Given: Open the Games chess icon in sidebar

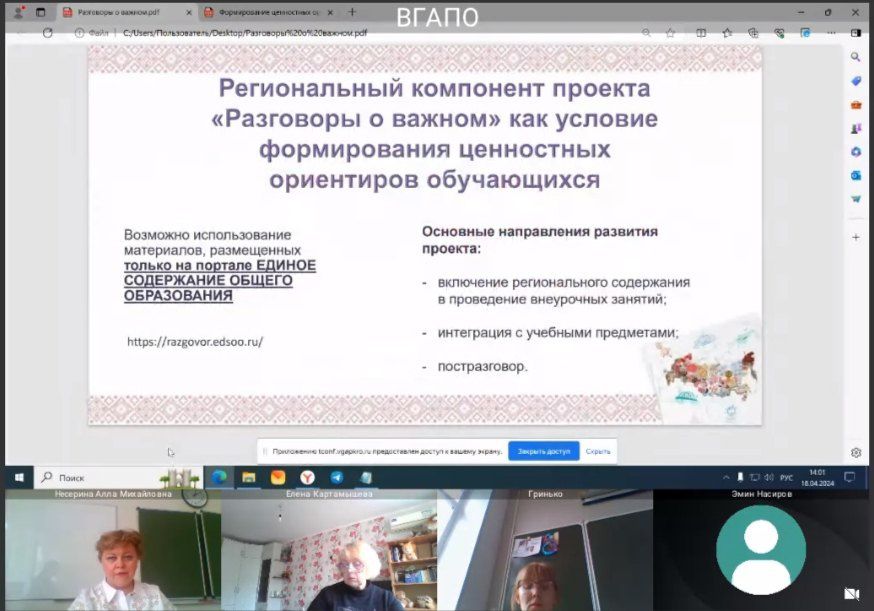Looking at the screenshot, I should 856,128.
